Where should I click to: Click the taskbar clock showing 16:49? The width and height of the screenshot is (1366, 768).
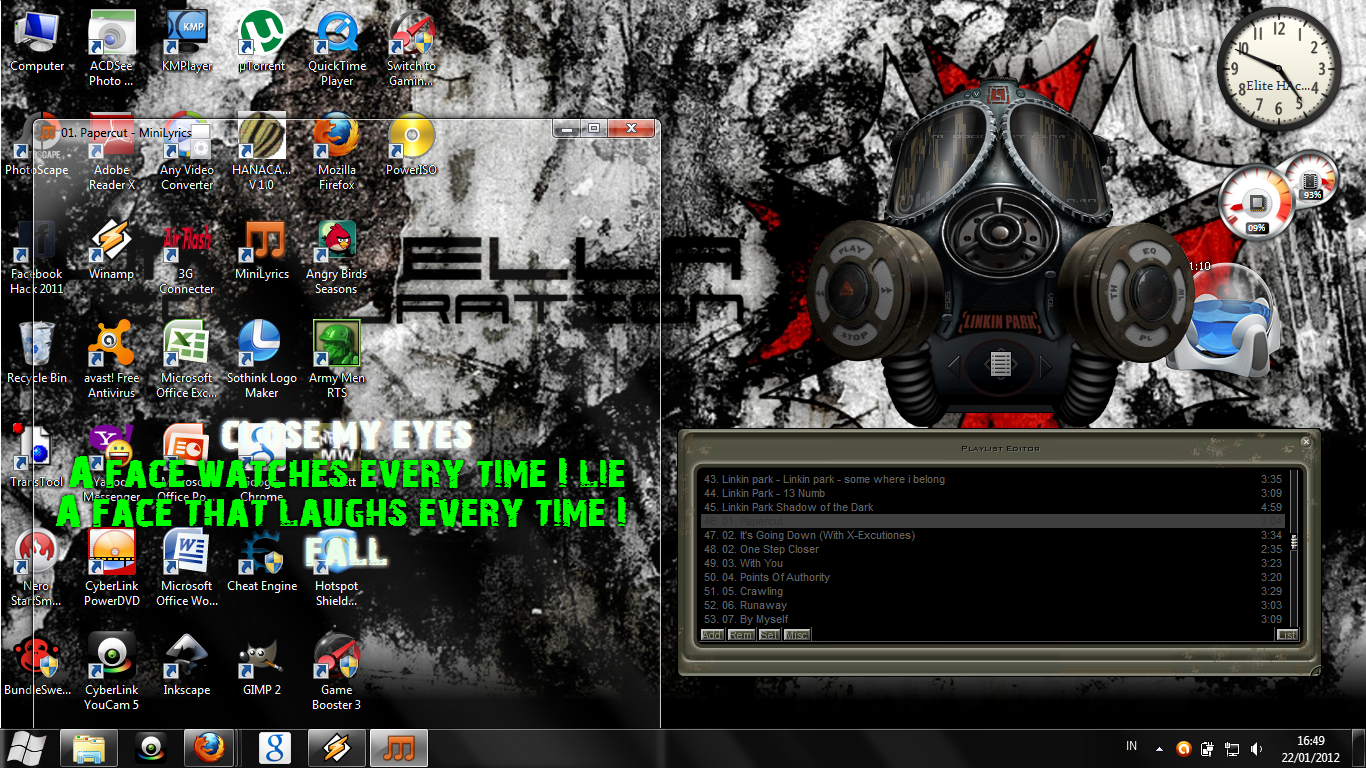coord(1311,749)
